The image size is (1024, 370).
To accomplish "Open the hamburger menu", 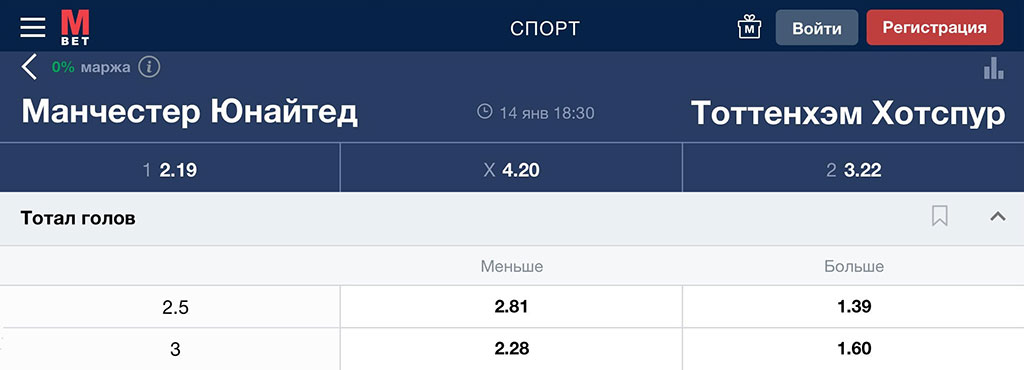I will click(x=33, y=27).
